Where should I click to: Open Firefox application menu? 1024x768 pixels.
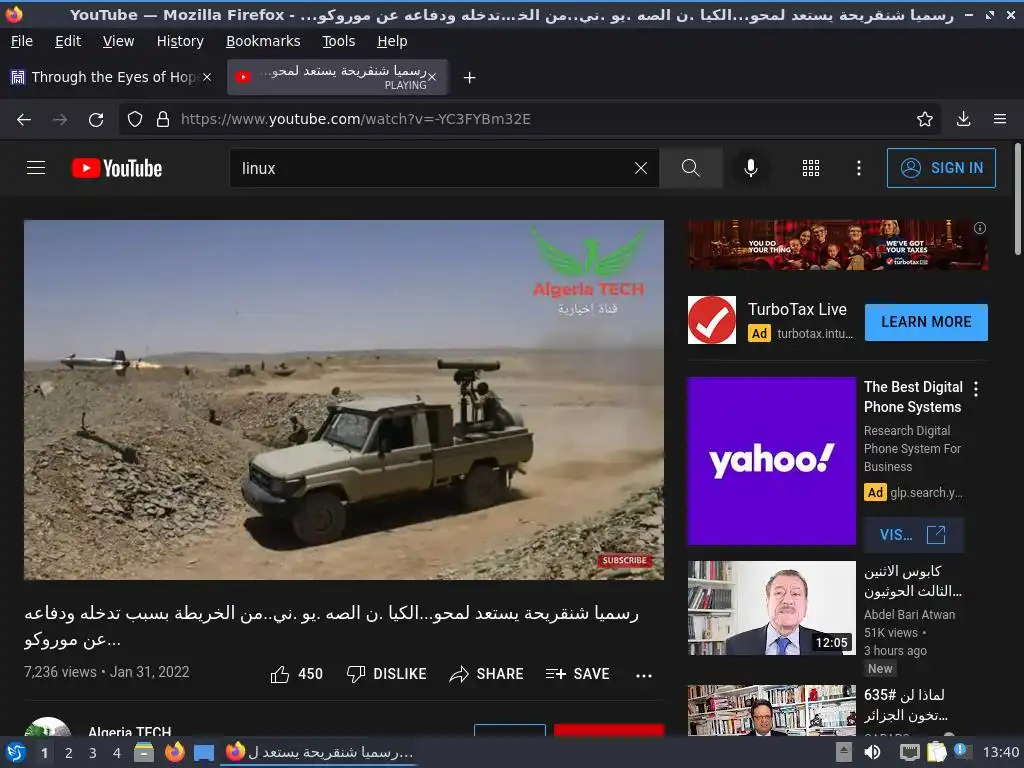[1000, 119]
